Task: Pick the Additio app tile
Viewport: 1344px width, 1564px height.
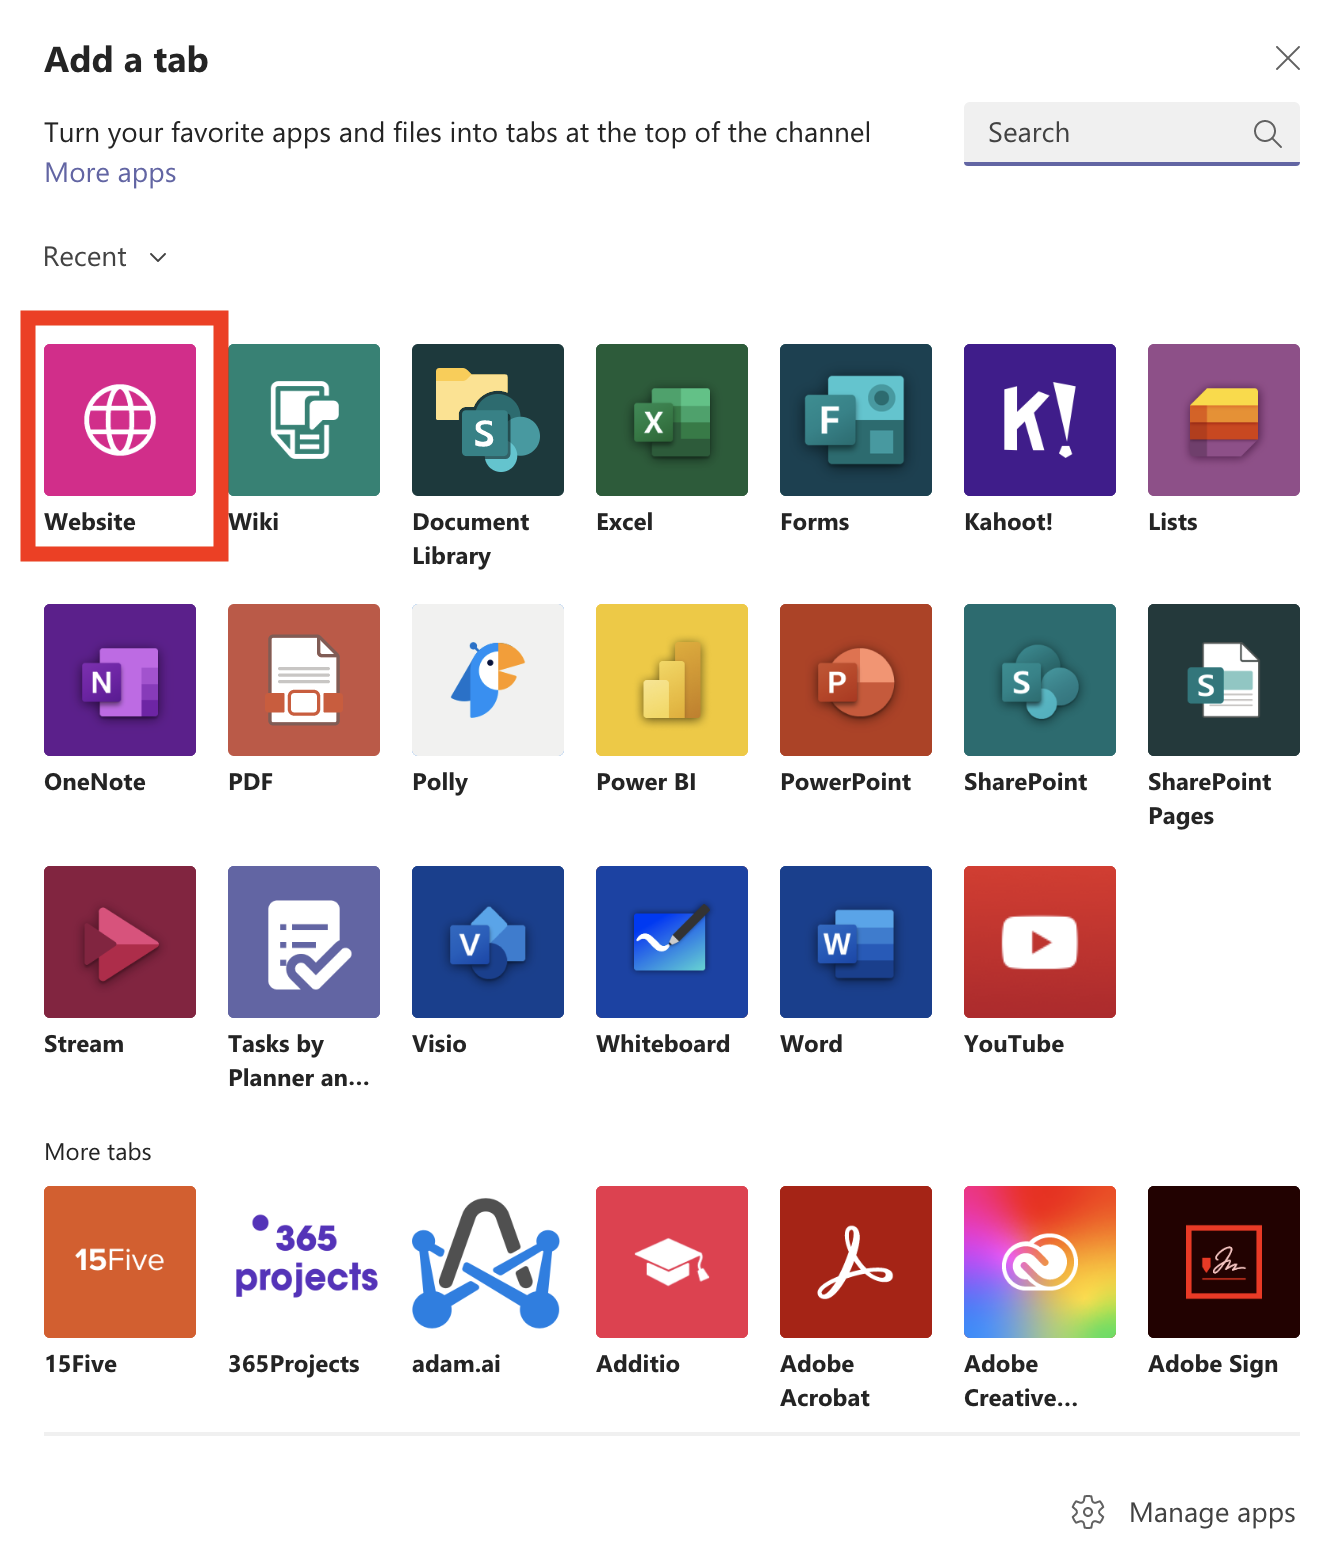Action: [x=672, y=1262]
